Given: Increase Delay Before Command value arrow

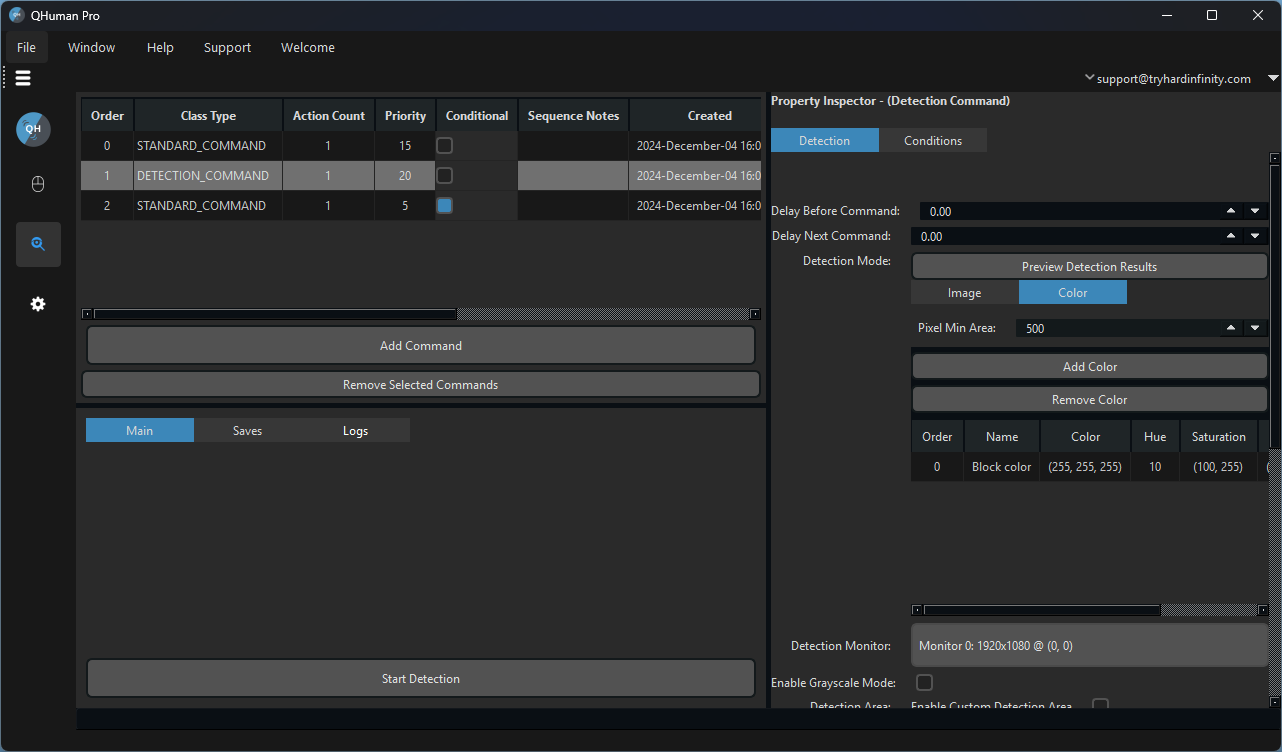Looking at the screenshot, I should [1231, 211].
